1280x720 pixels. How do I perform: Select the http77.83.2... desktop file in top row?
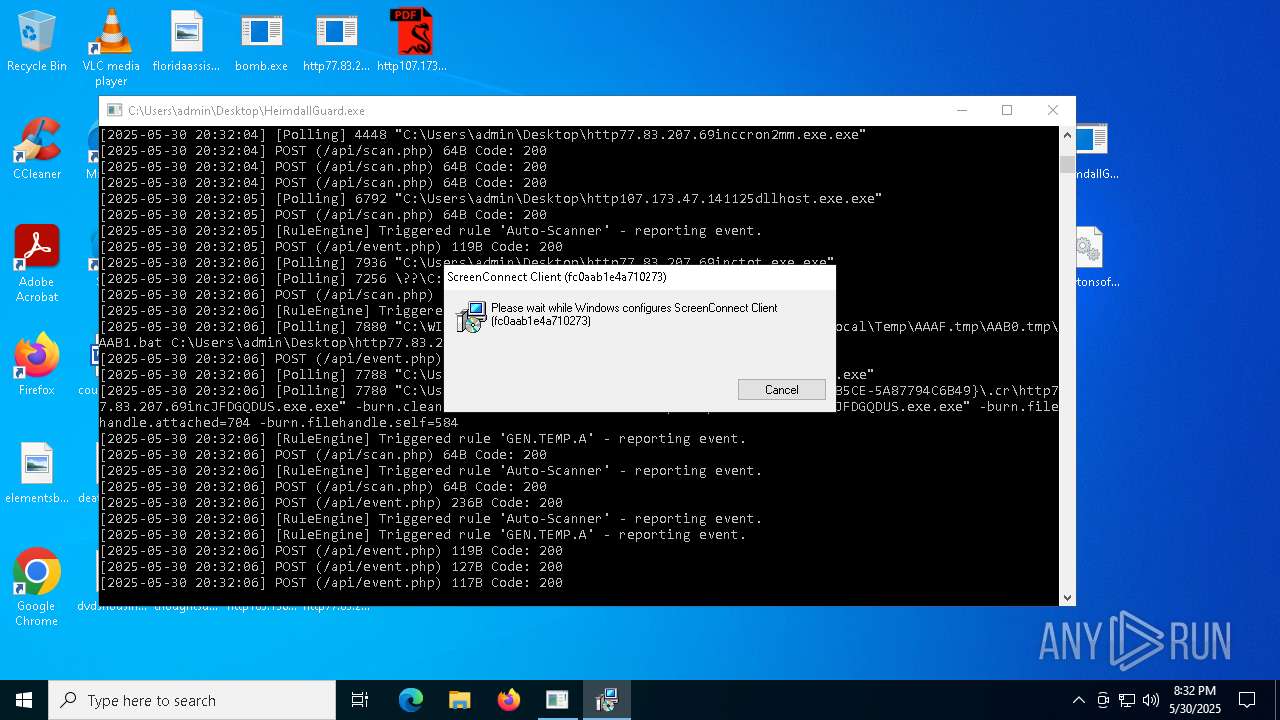[x=336, y=41]
